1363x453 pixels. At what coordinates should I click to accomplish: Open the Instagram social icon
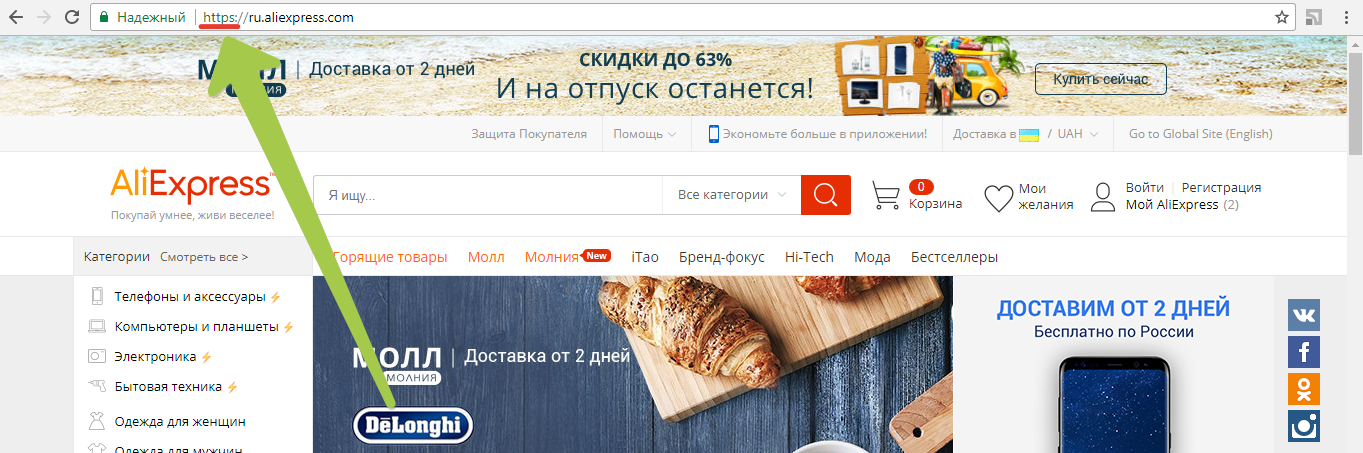pos(1304,426)
